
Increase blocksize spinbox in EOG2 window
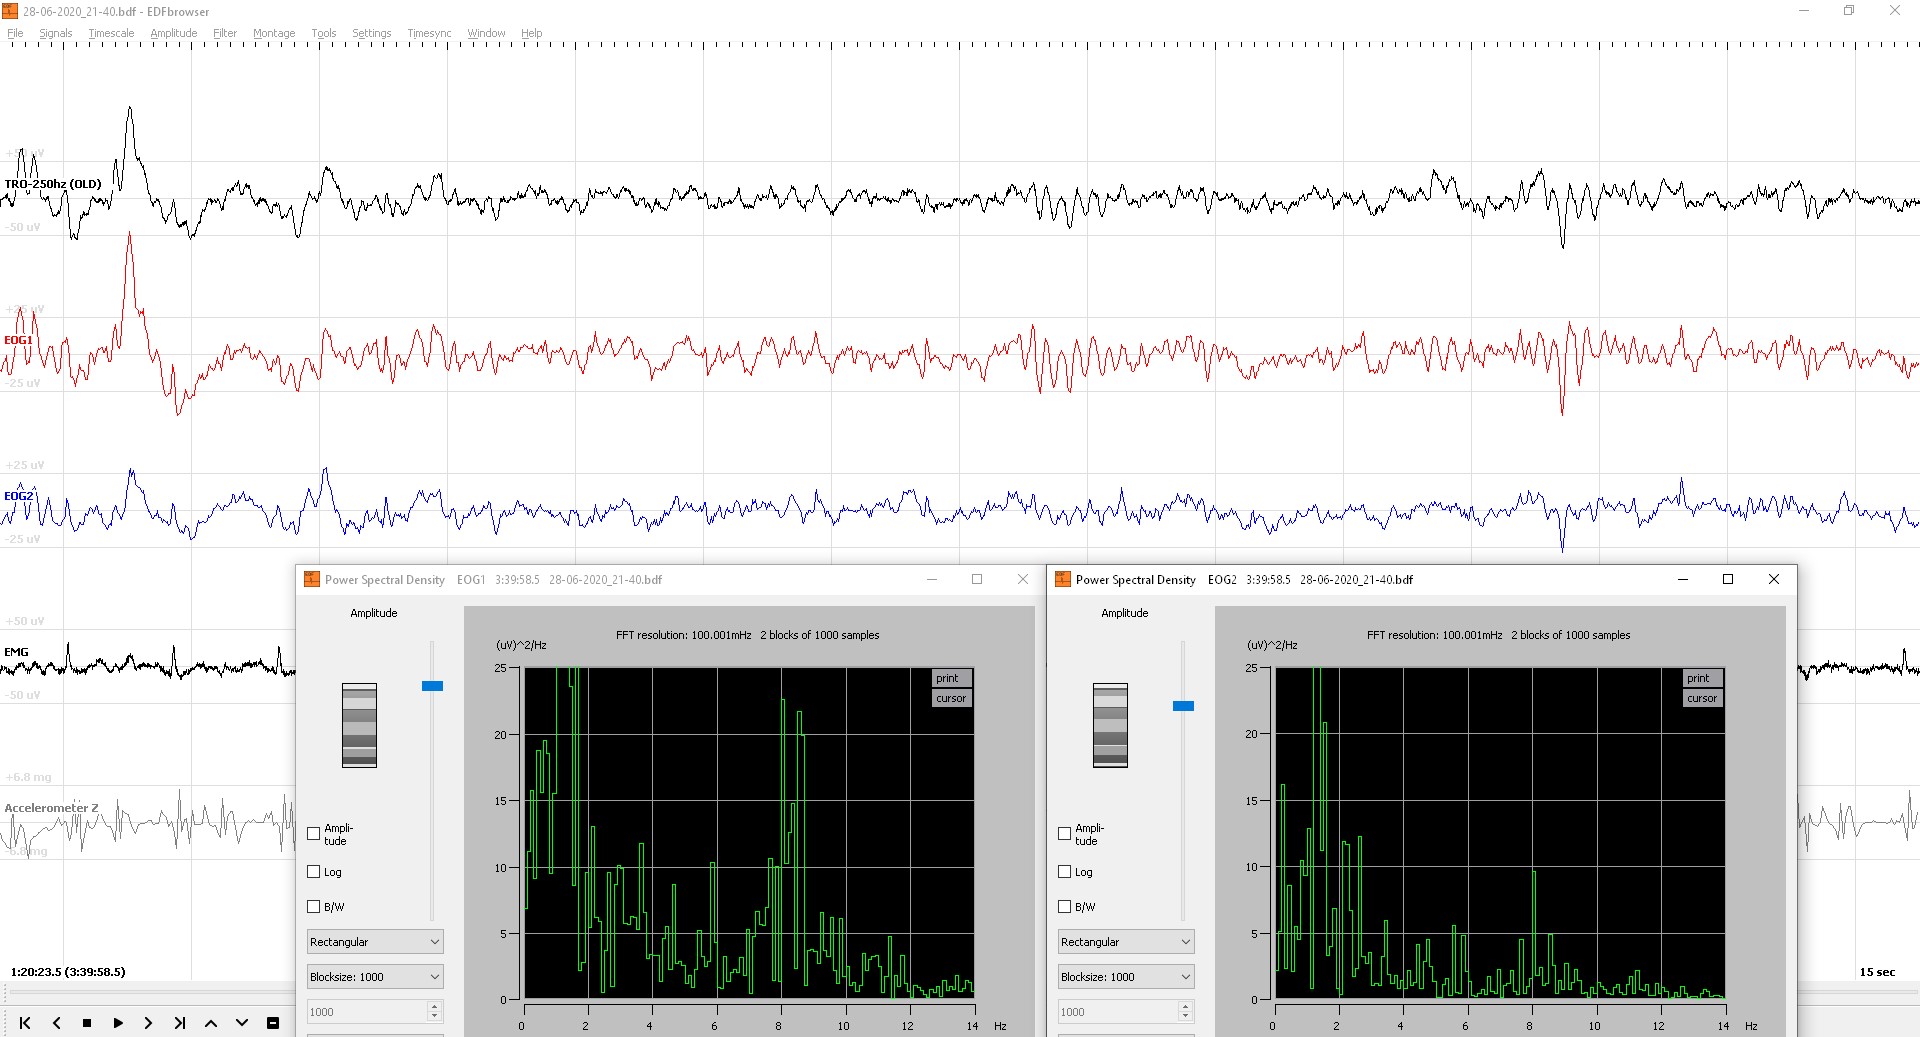pyautogui.click(x=1185, y=1007)
